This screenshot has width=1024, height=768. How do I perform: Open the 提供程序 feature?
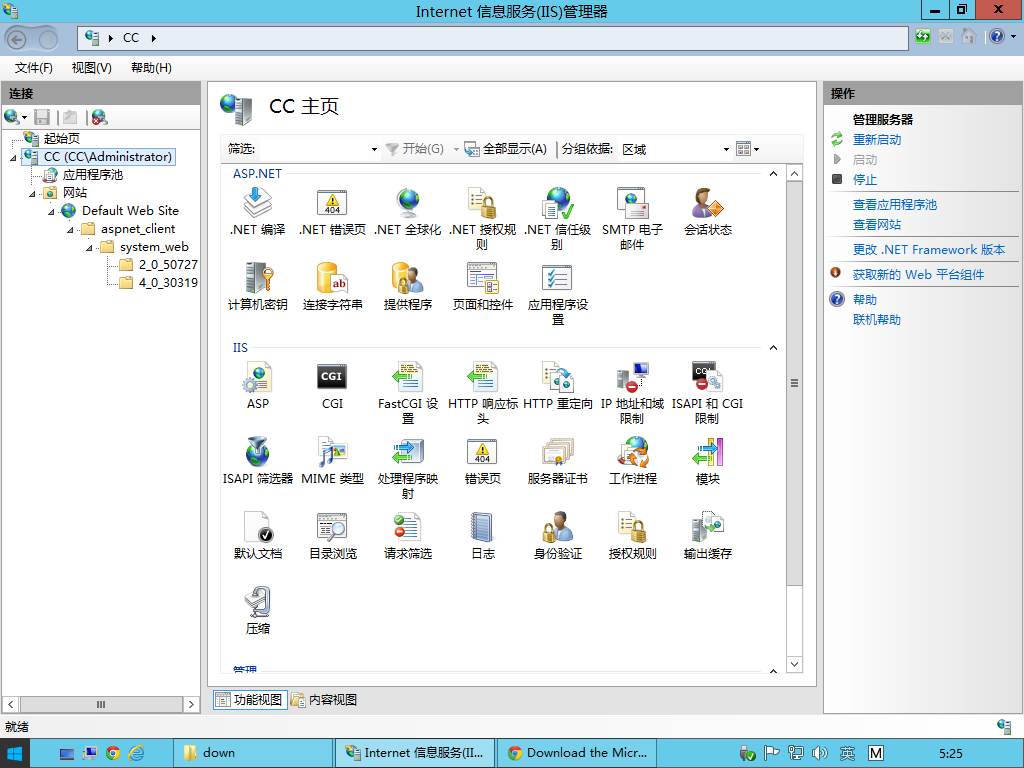[408, 287]
